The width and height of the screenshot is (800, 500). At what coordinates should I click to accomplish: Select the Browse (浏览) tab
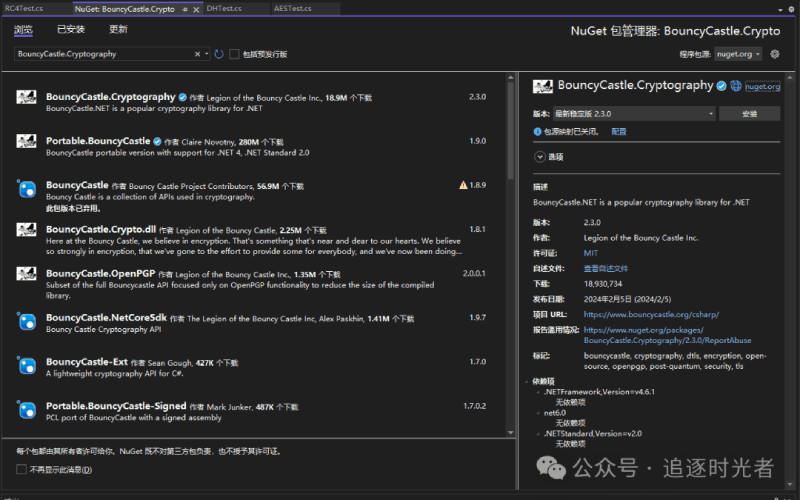tap(23, 30)
